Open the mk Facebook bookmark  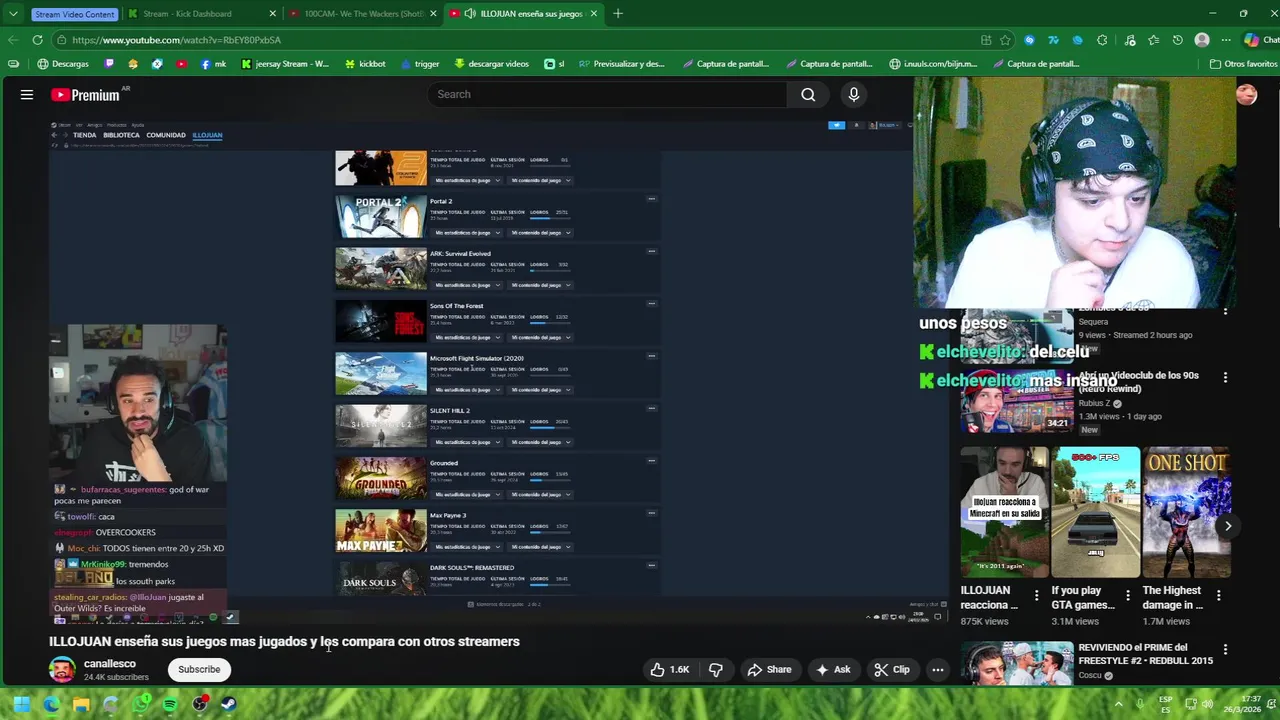(x=214, y=64)
